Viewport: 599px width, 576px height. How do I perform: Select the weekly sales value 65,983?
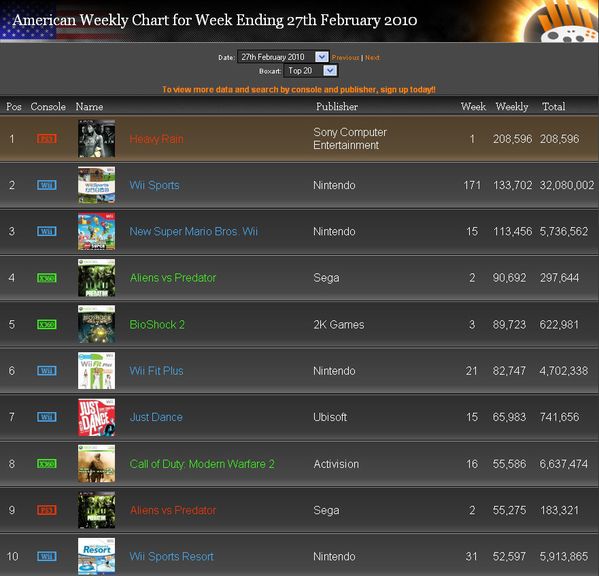coord(509,417)
